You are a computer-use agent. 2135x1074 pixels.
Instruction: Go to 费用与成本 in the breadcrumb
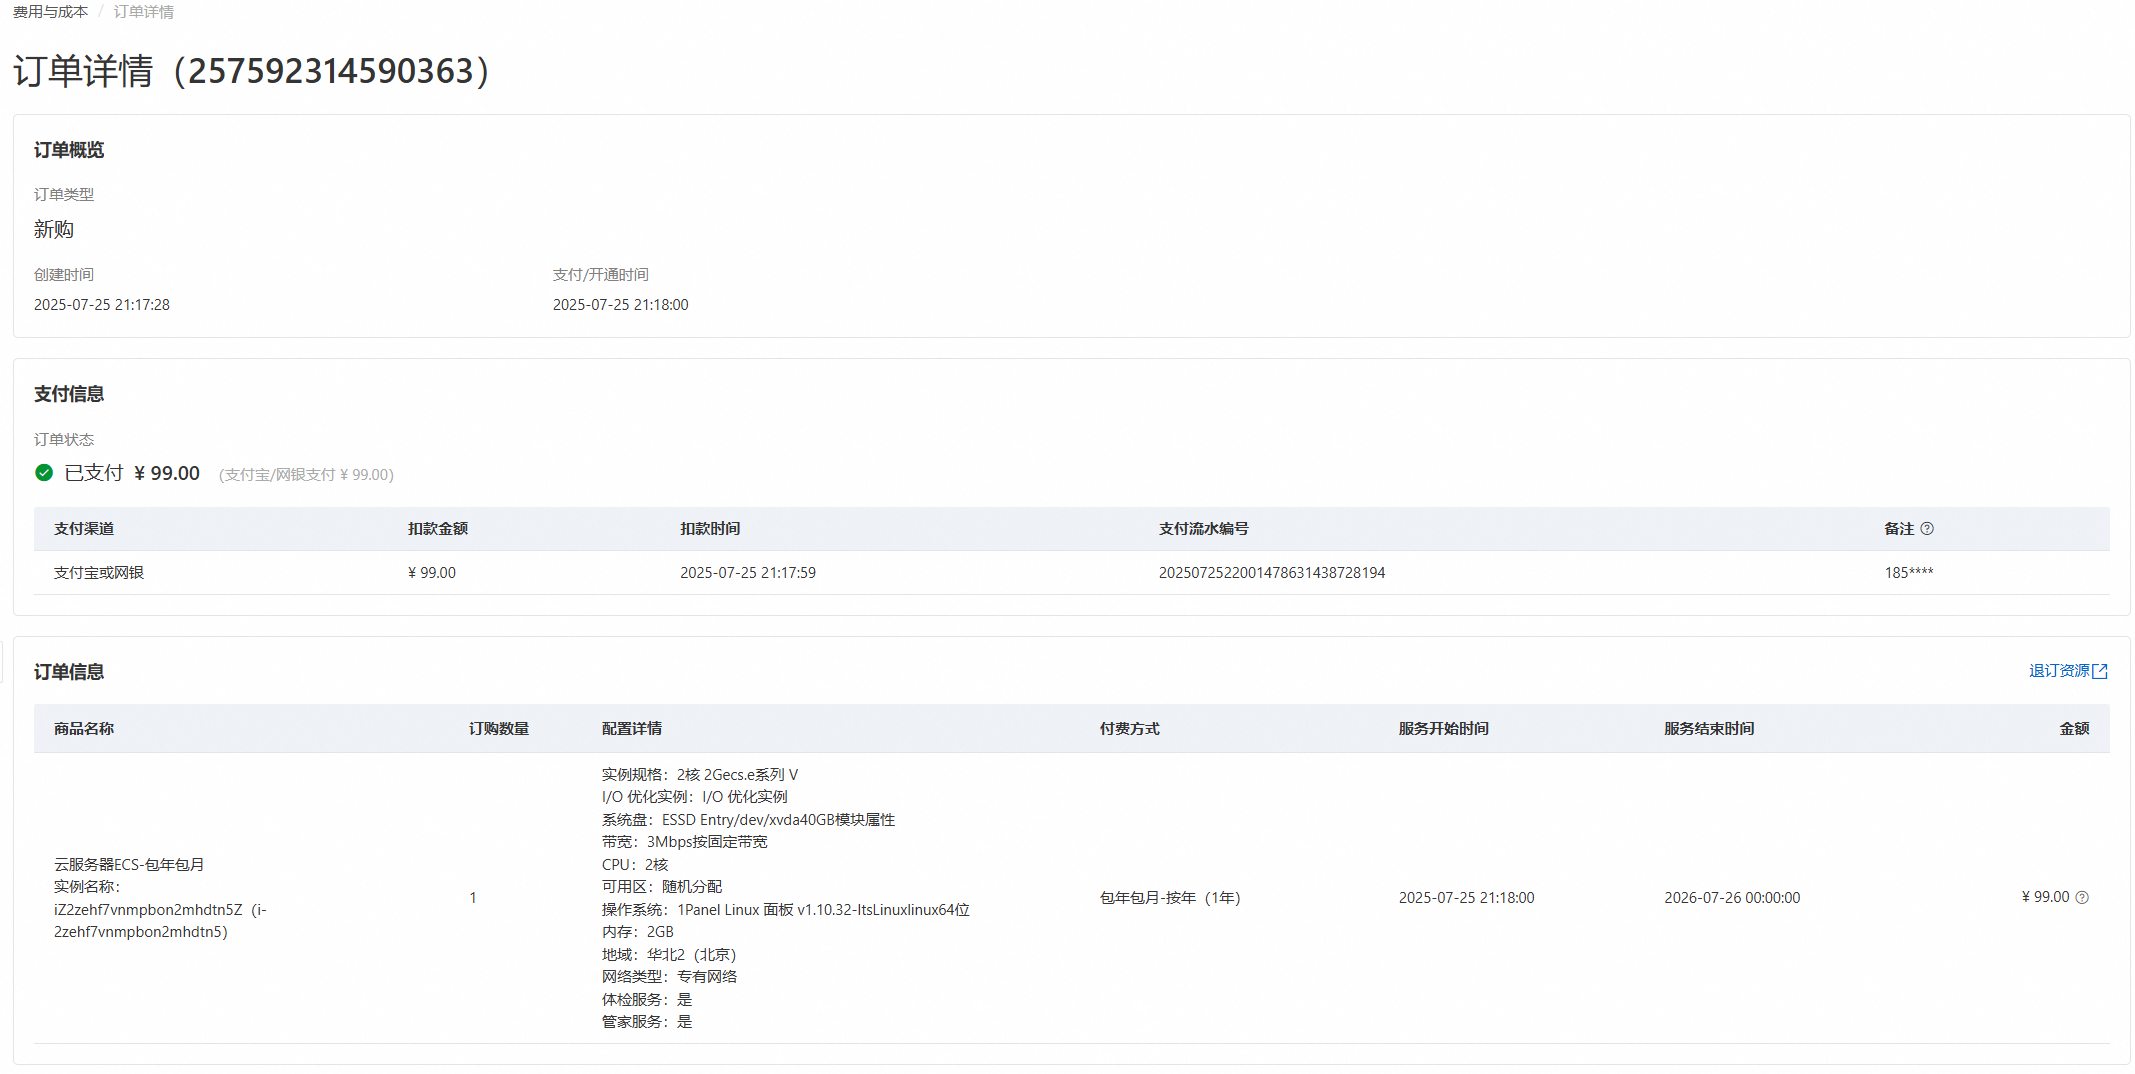[x=50, y=12]
